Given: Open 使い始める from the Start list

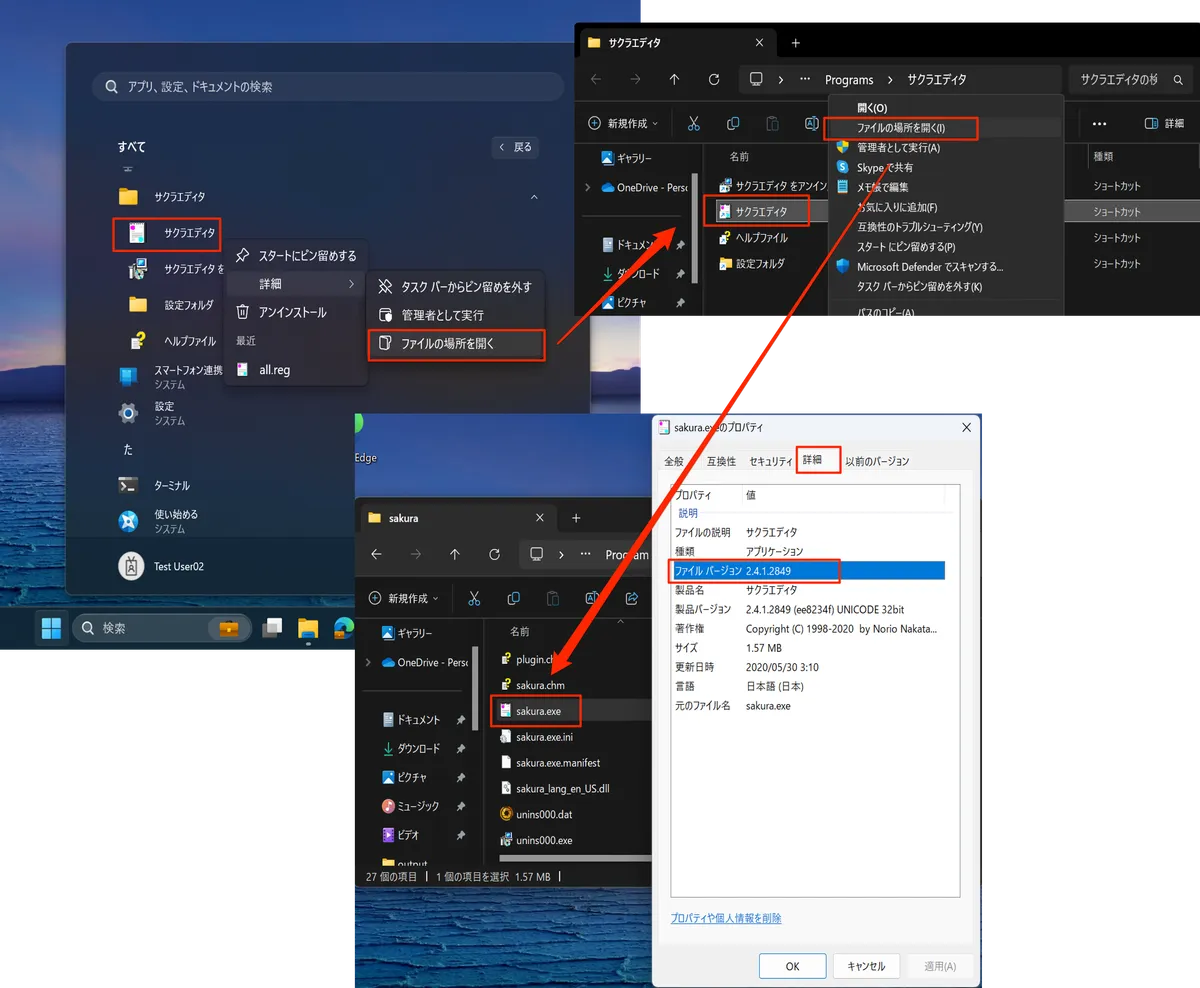Looking at the screenshot, I should click(160, 521).
